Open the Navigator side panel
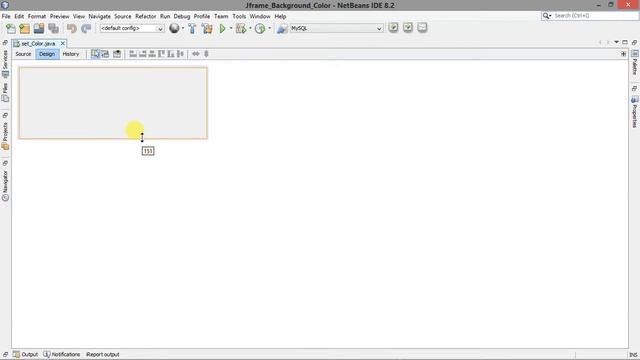 (x=5, y=186)
